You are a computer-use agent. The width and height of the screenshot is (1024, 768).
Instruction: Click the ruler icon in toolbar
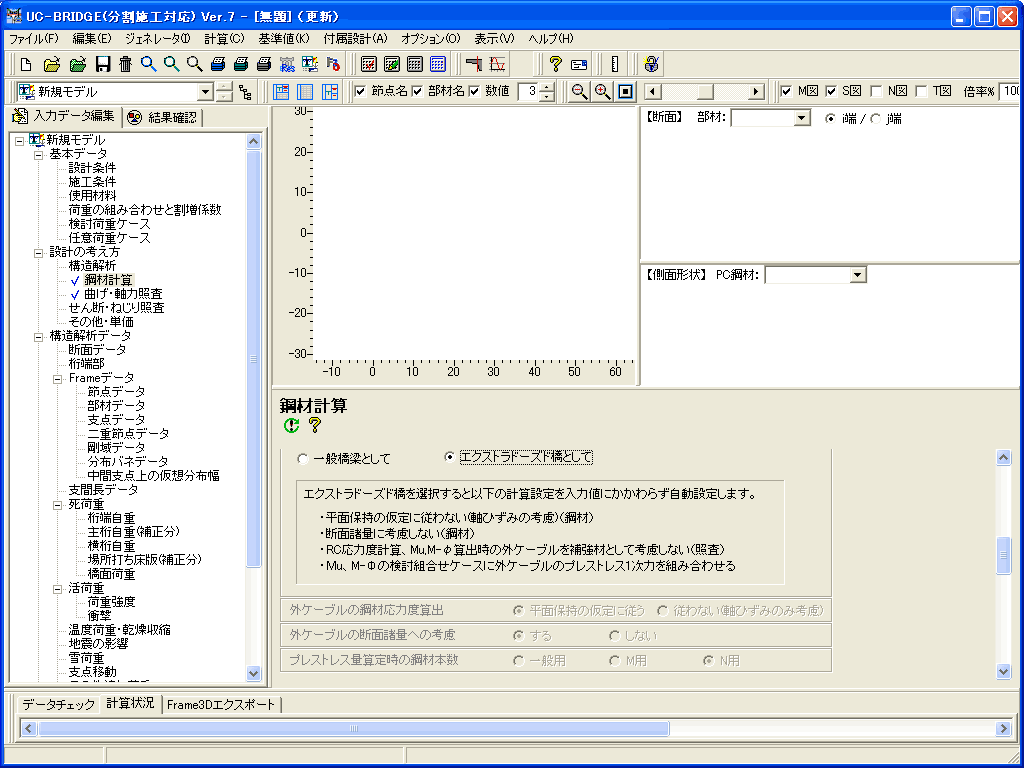pos(614,65)
